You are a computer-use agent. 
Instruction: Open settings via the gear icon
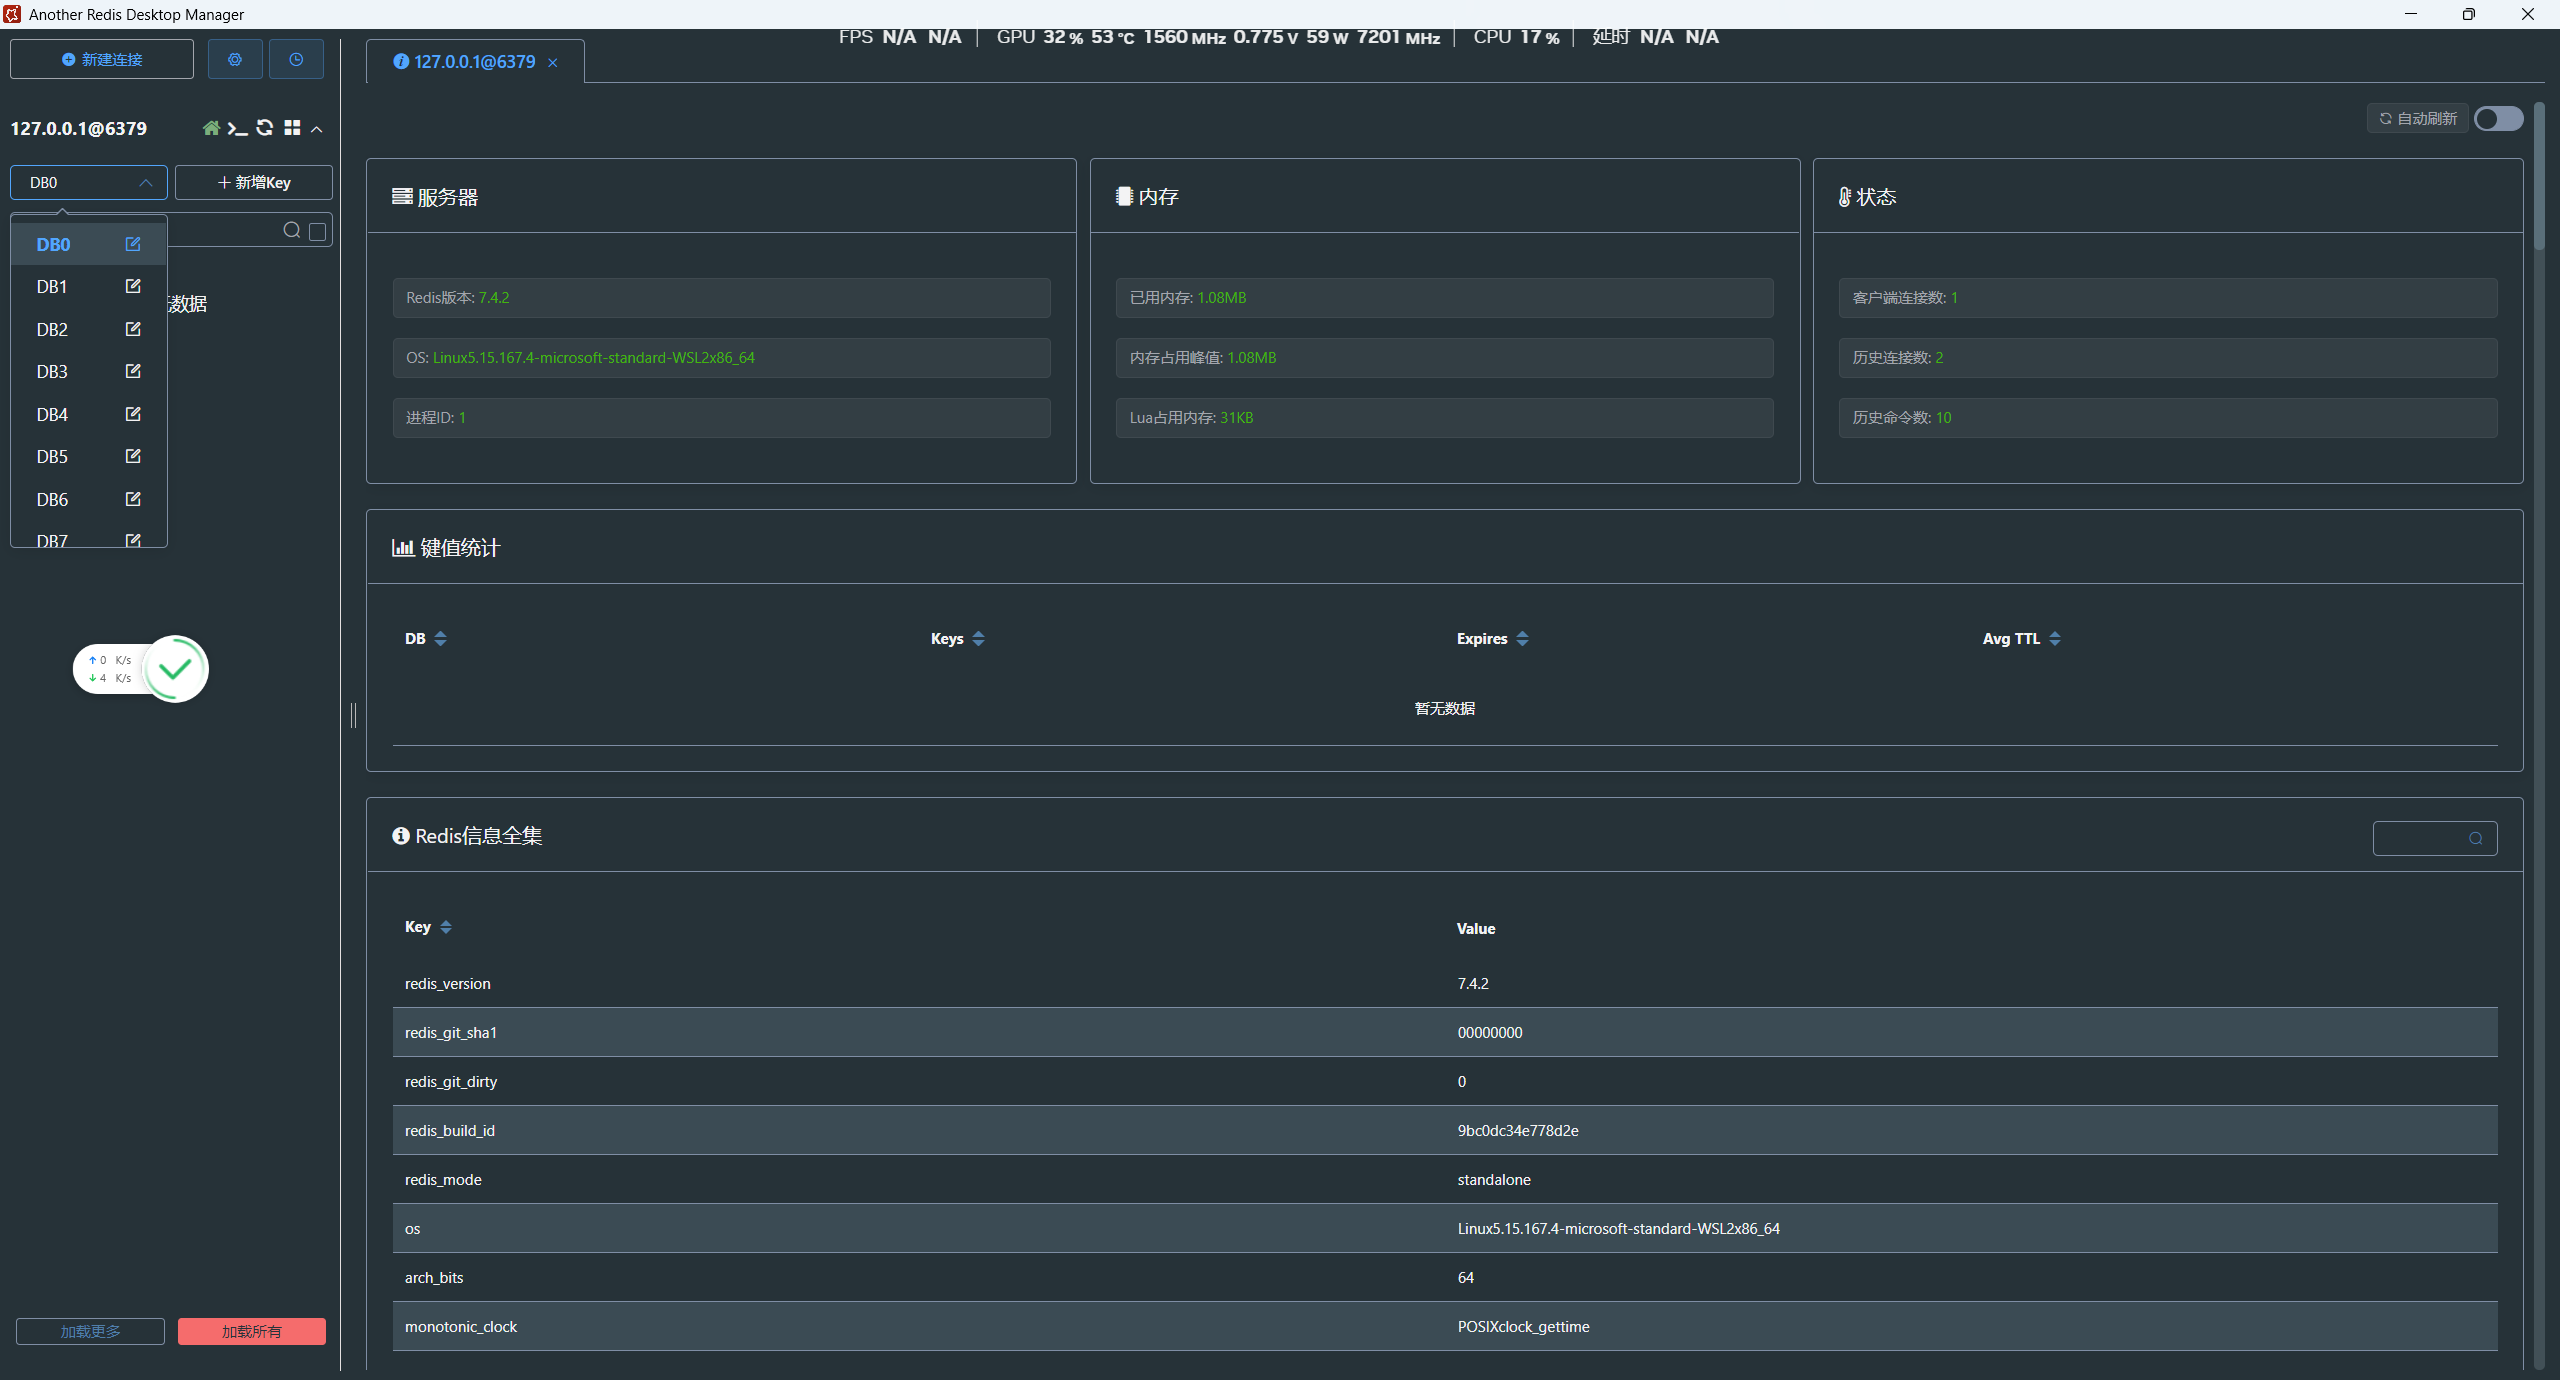pyautogui.click(x=235, y=60)
